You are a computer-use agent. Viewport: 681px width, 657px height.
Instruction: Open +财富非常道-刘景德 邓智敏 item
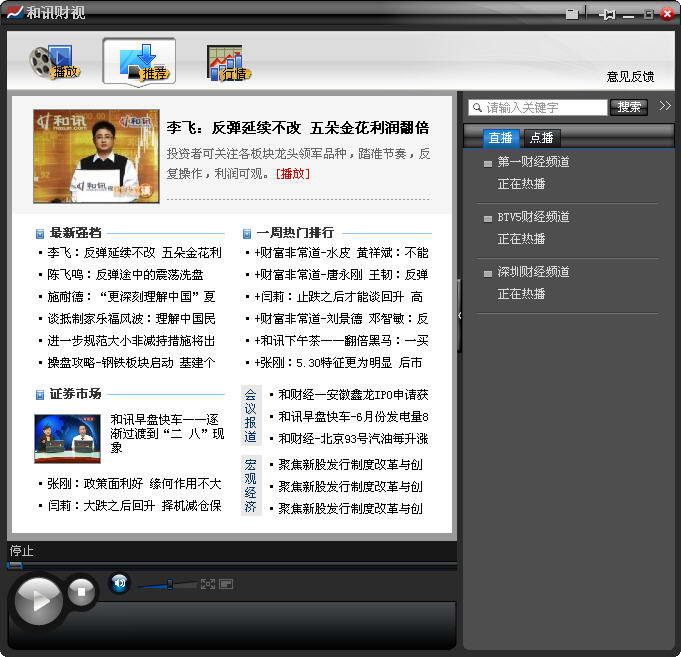(341, 319)
